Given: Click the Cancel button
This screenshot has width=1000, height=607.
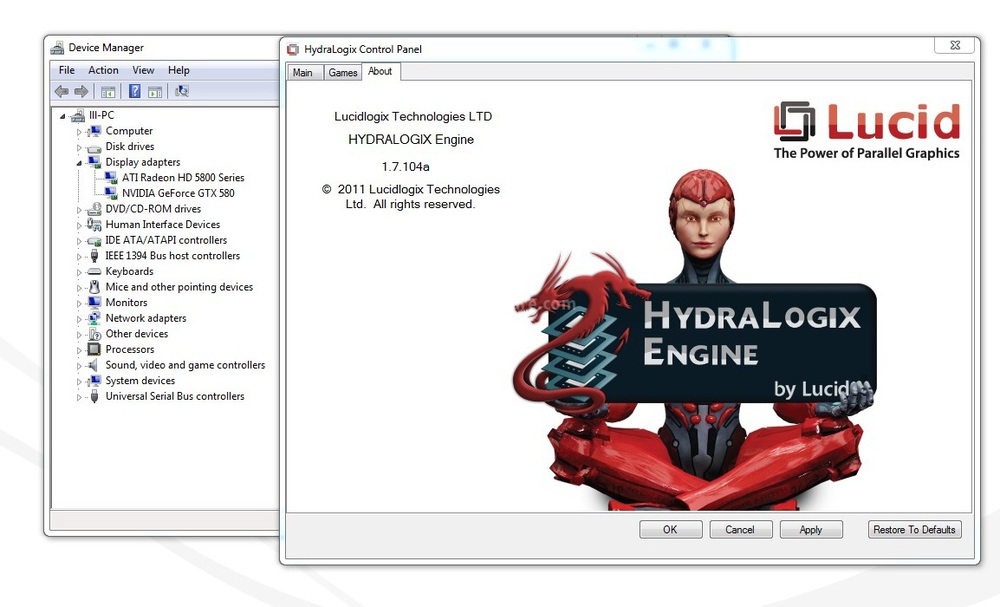Looking at the screenshot, I should pos(740,529).
